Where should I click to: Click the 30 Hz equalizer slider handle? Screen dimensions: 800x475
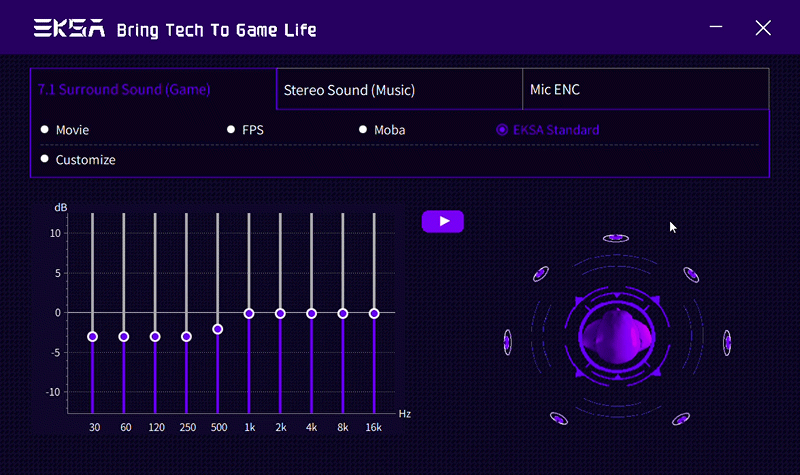pyautogui.click(x=92, y=337)
